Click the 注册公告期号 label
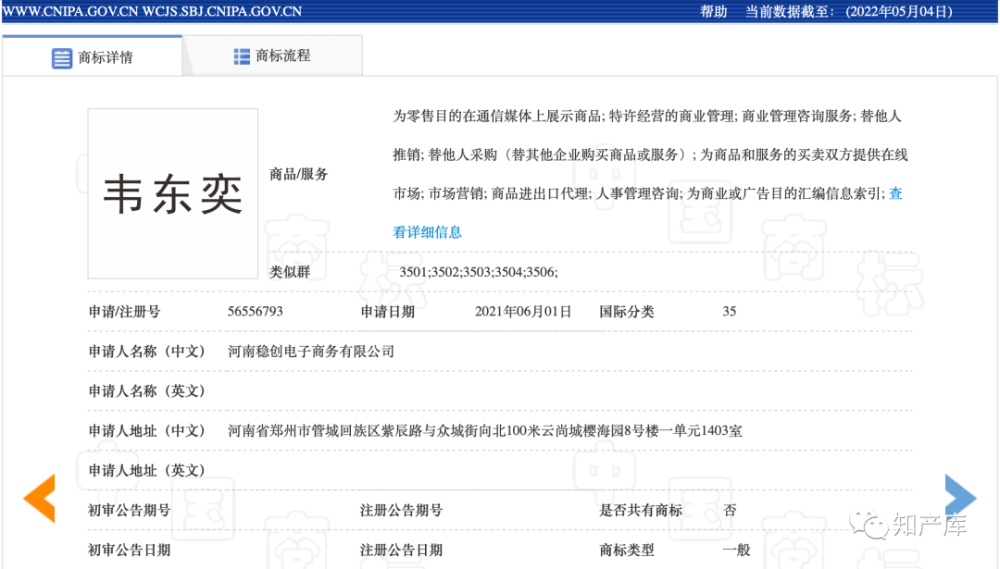The width and height of the screenshot is (1000, 569). 401,510
